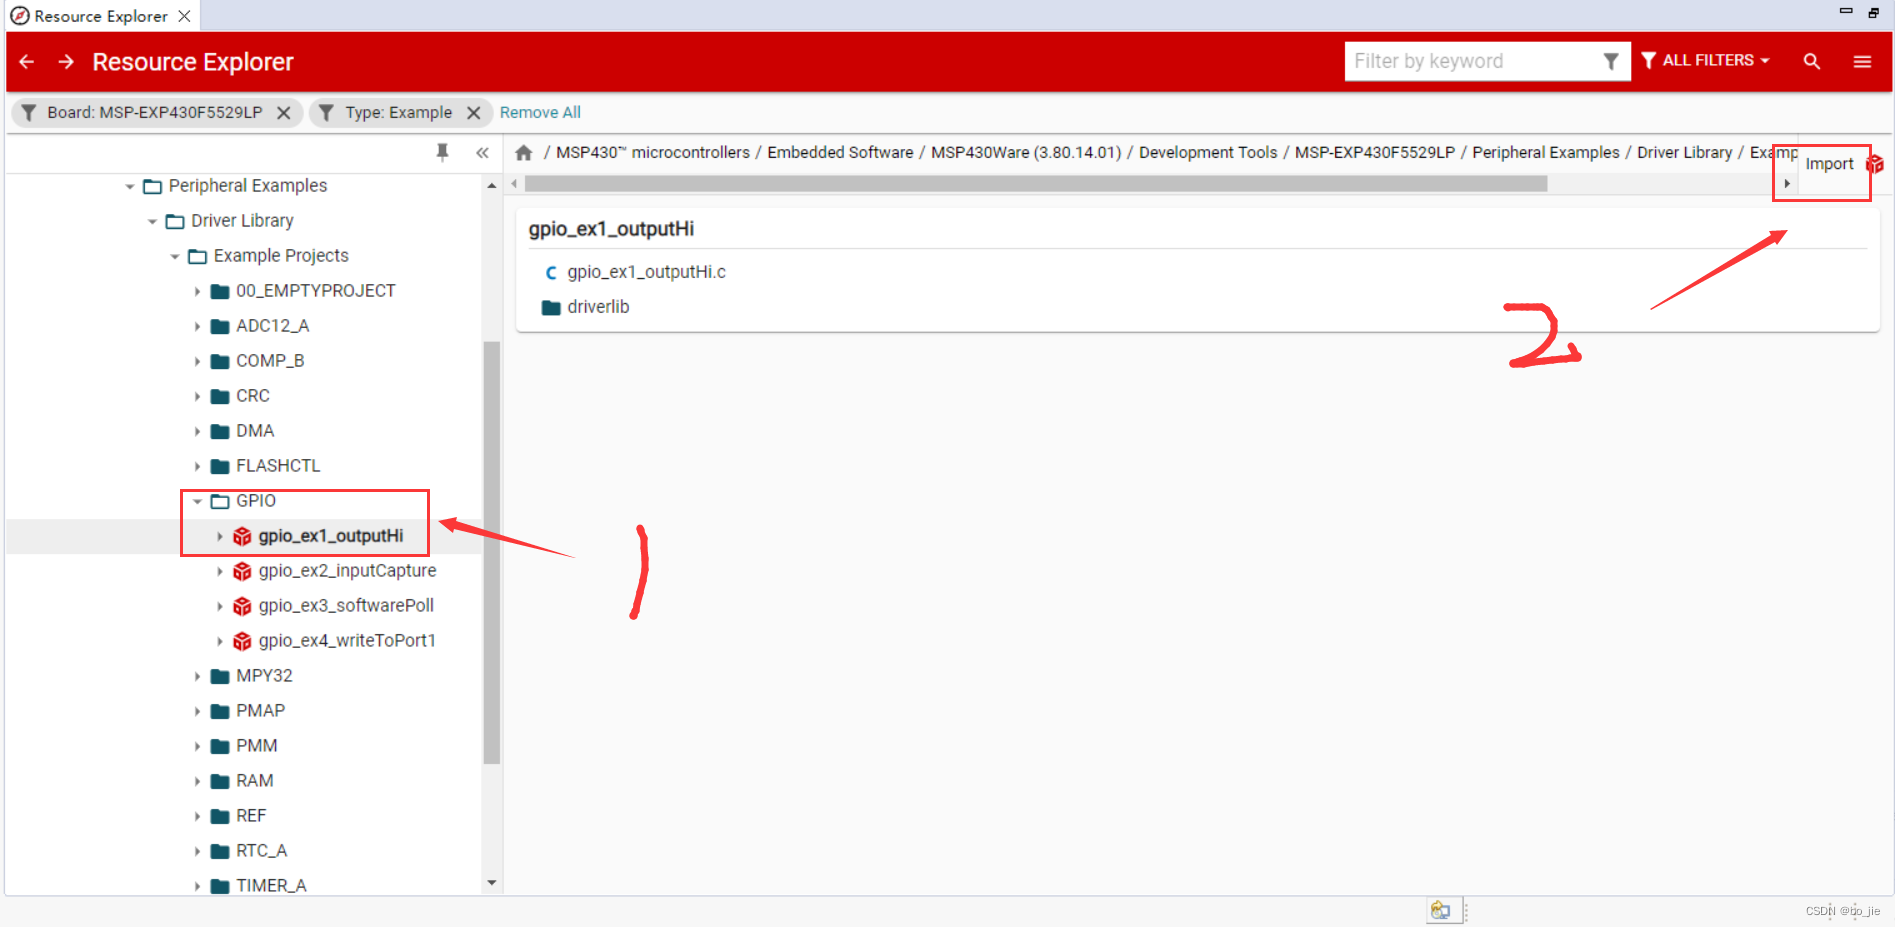Remove the Type: Example filter chip
Image resolution: width=1895 pixels, height=927 pixels.
tap(474, 112)
